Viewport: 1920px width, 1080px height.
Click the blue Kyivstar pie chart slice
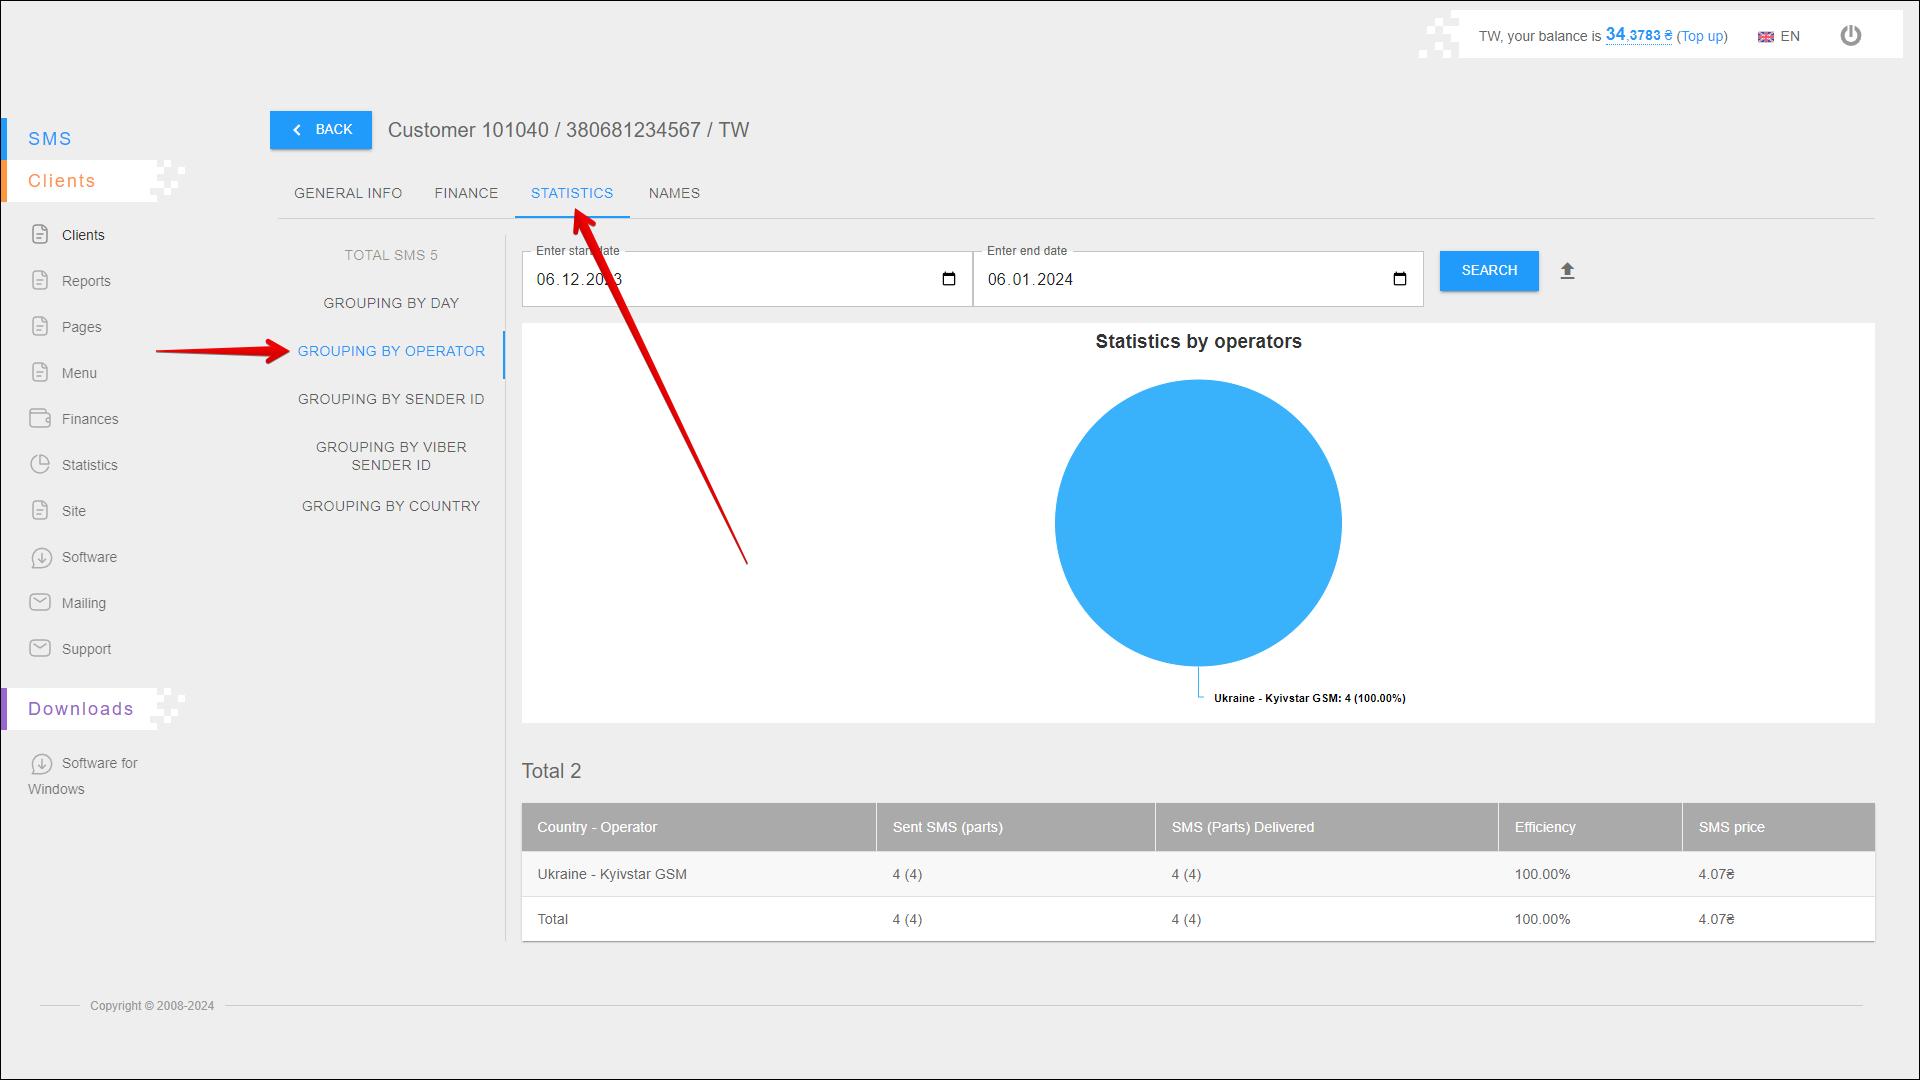(x=1198, y=522)
